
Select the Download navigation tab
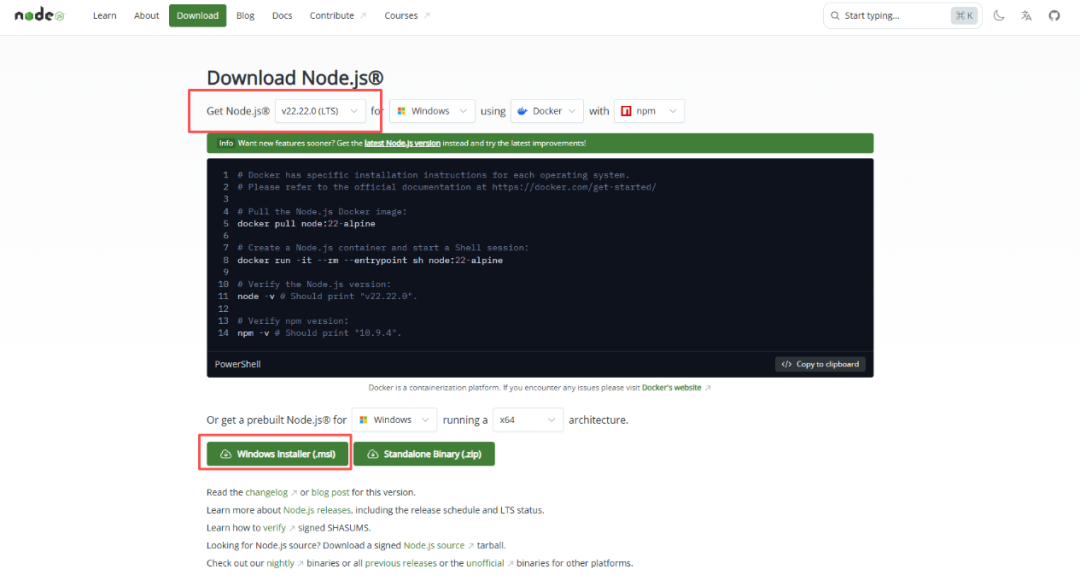[197, 15]
